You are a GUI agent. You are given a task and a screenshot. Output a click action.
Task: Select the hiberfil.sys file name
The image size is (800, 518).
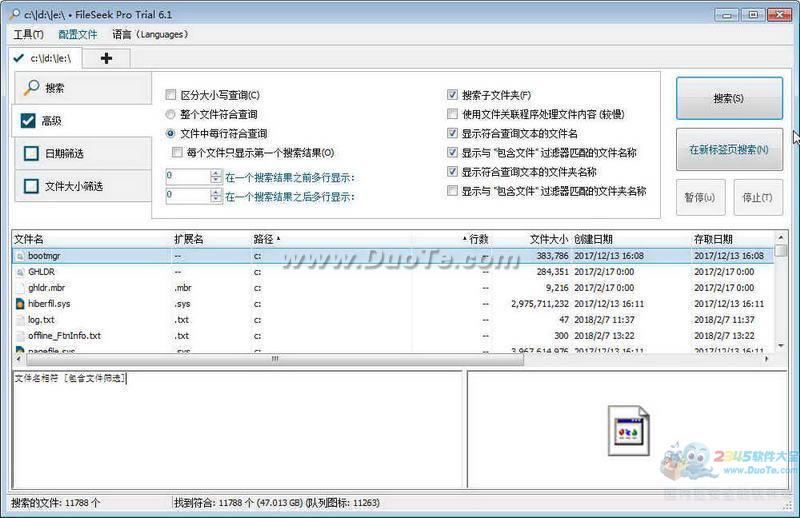coord(49,304)
